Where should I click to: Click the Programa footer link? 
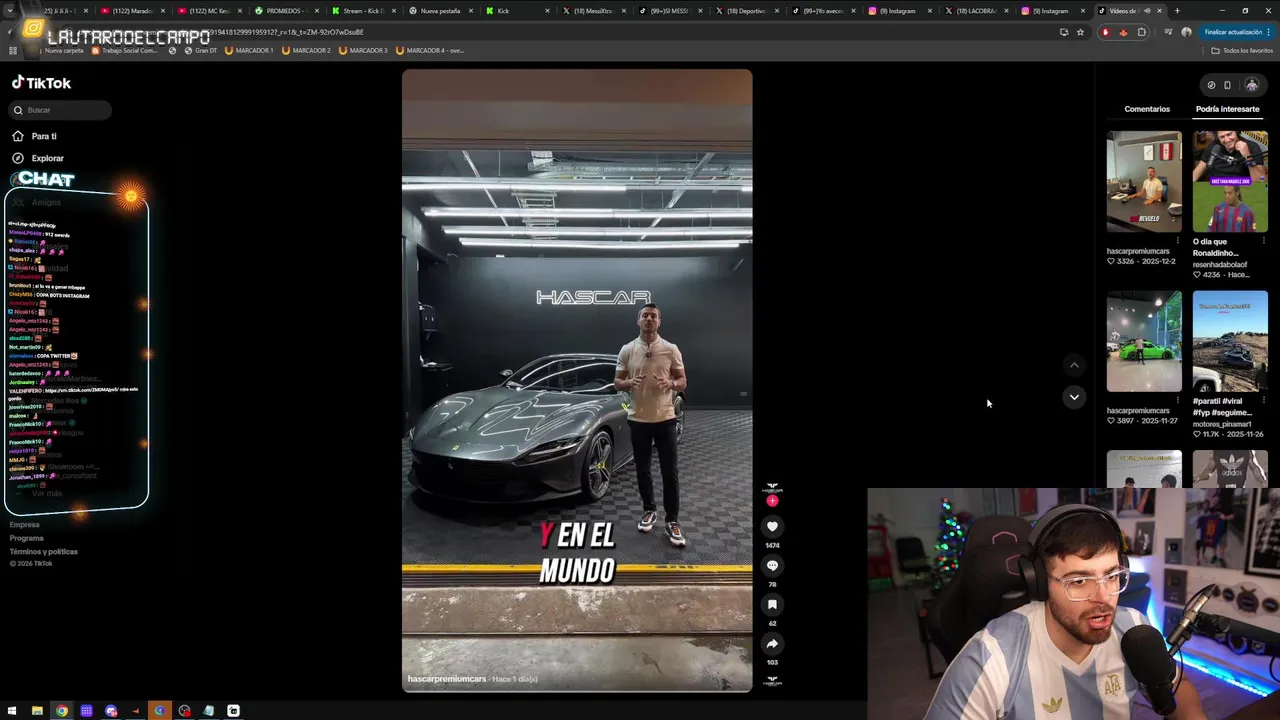pyautogui.click(x=27, y=538)
